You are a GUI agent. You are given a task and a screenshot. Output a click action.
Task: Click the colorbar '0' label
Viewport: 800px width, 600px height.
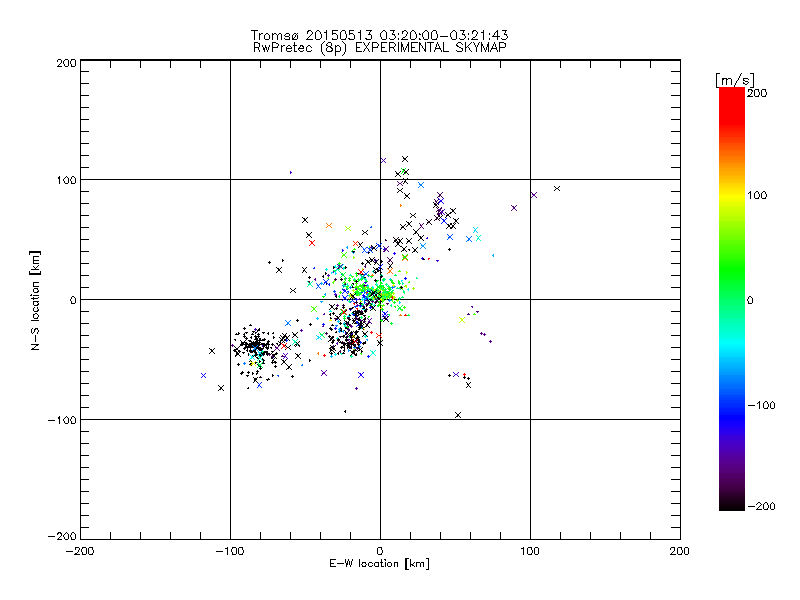point(749,300)
